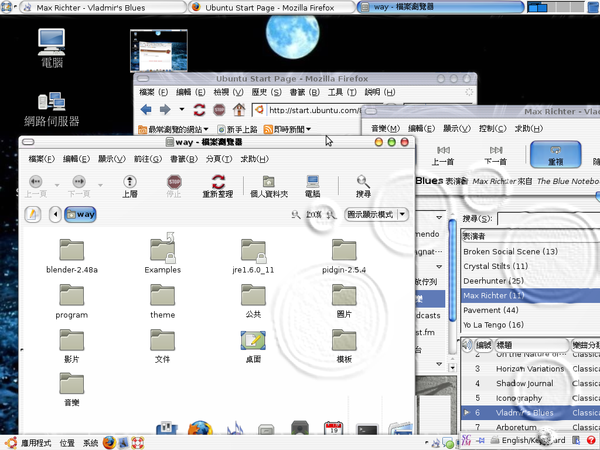The width and height of the screenshot is (600, 450).
Task: Click the music player 搜尋 search field
Action: (x=549, y=219)
